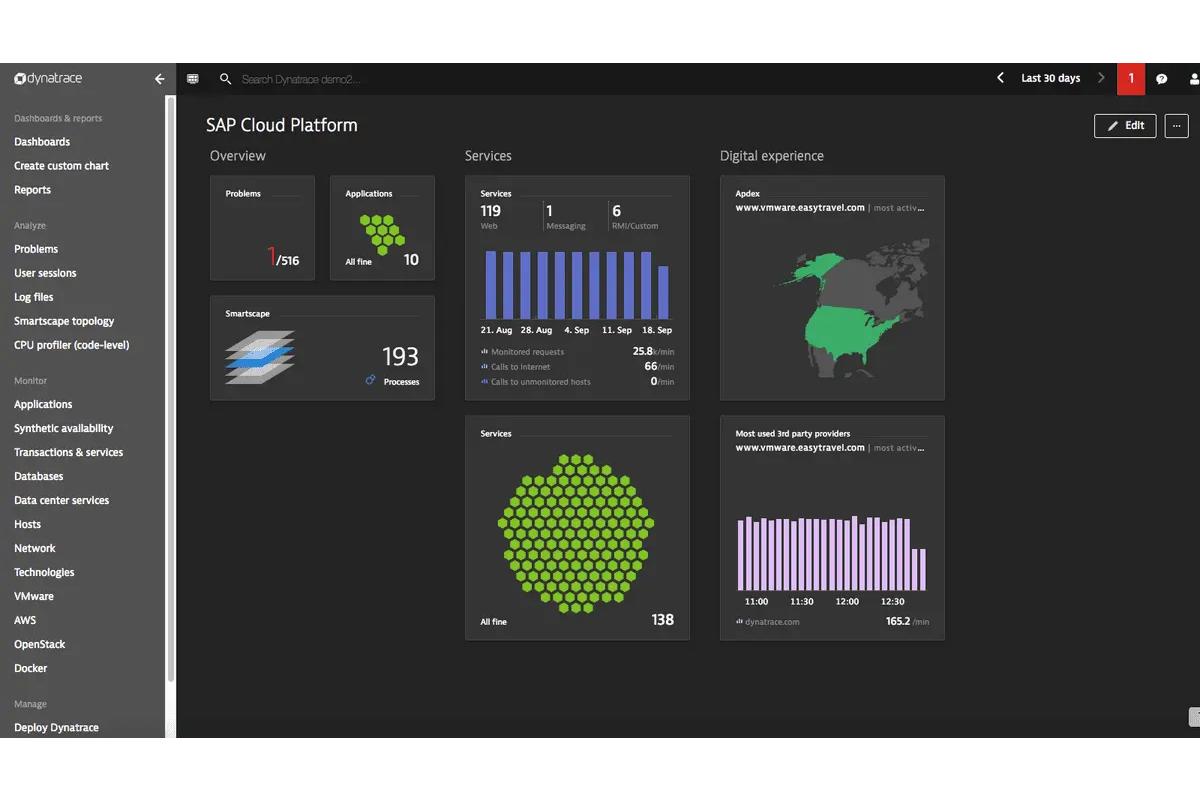Open Create custom chart

pos(62,166)
